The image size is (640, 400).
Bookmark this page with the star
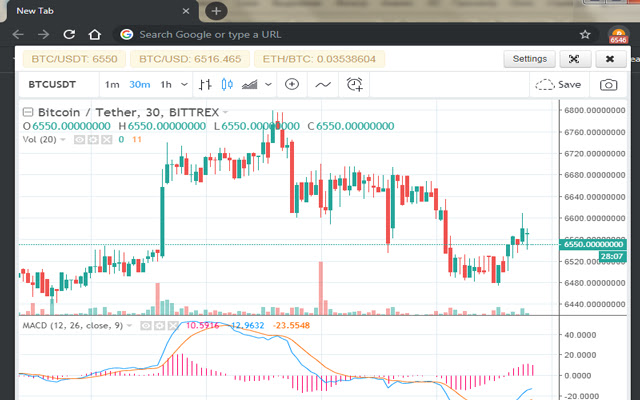[x=585, y=35]
